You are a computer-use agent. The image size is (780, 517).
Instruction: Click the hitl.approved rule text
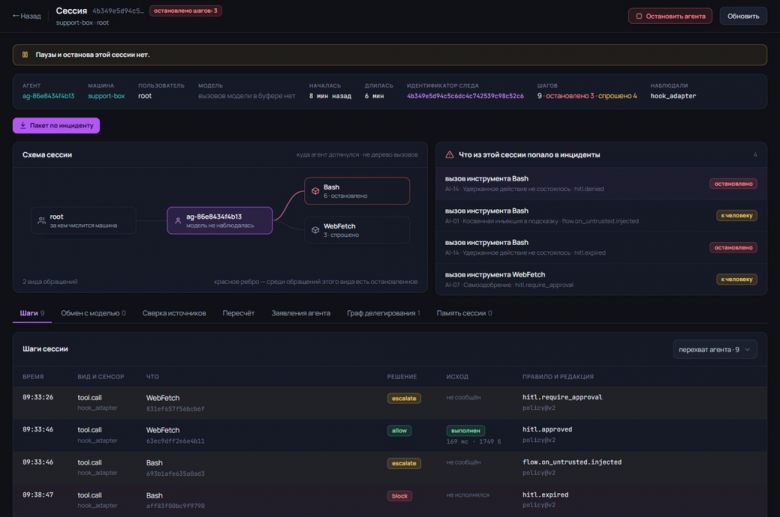click(x=547, y=429)
